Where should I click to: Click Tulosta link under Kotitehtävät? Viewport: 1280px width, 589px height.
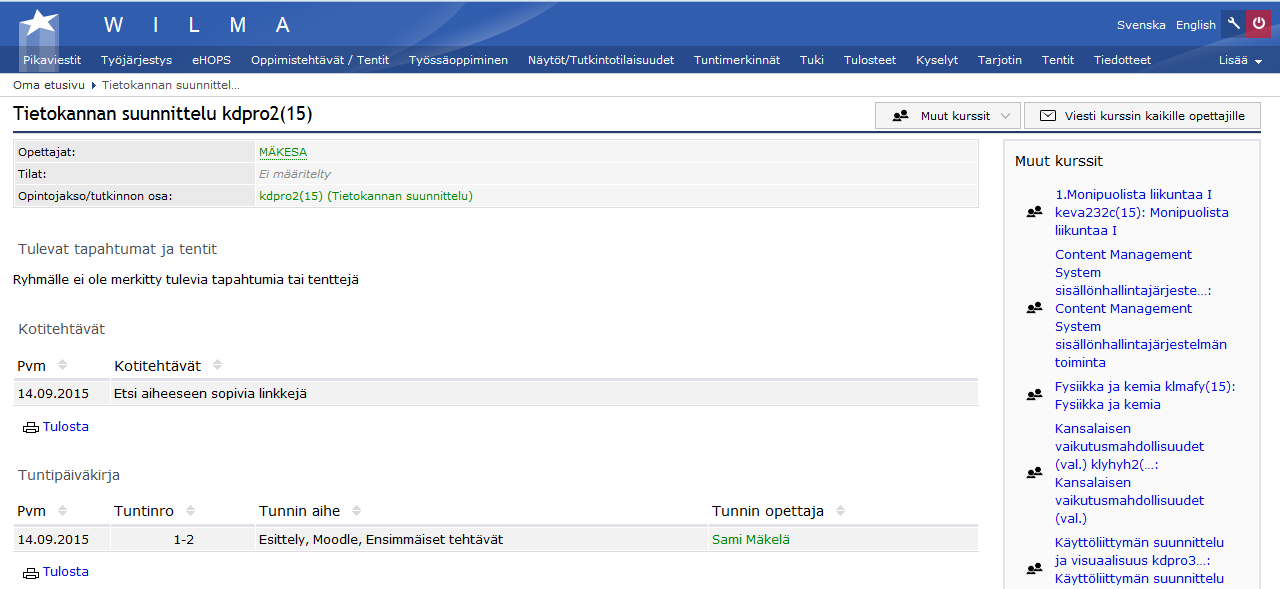(x=66, y=427)
